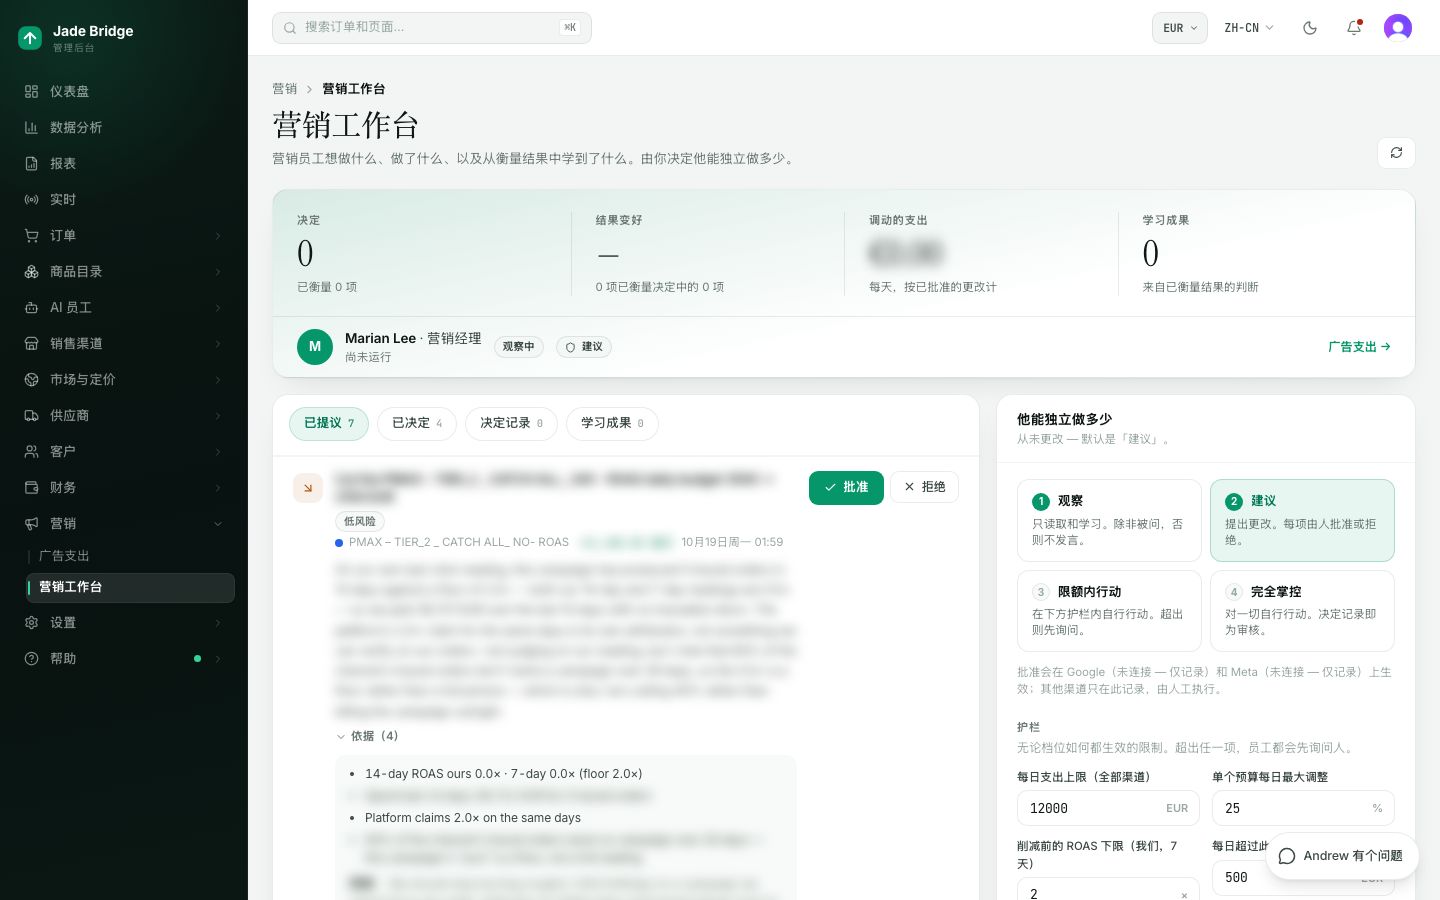The width and height of the screenshot is (1440, 900).
Task: Click the search magnifier icon
Action: tap(290, 28)
